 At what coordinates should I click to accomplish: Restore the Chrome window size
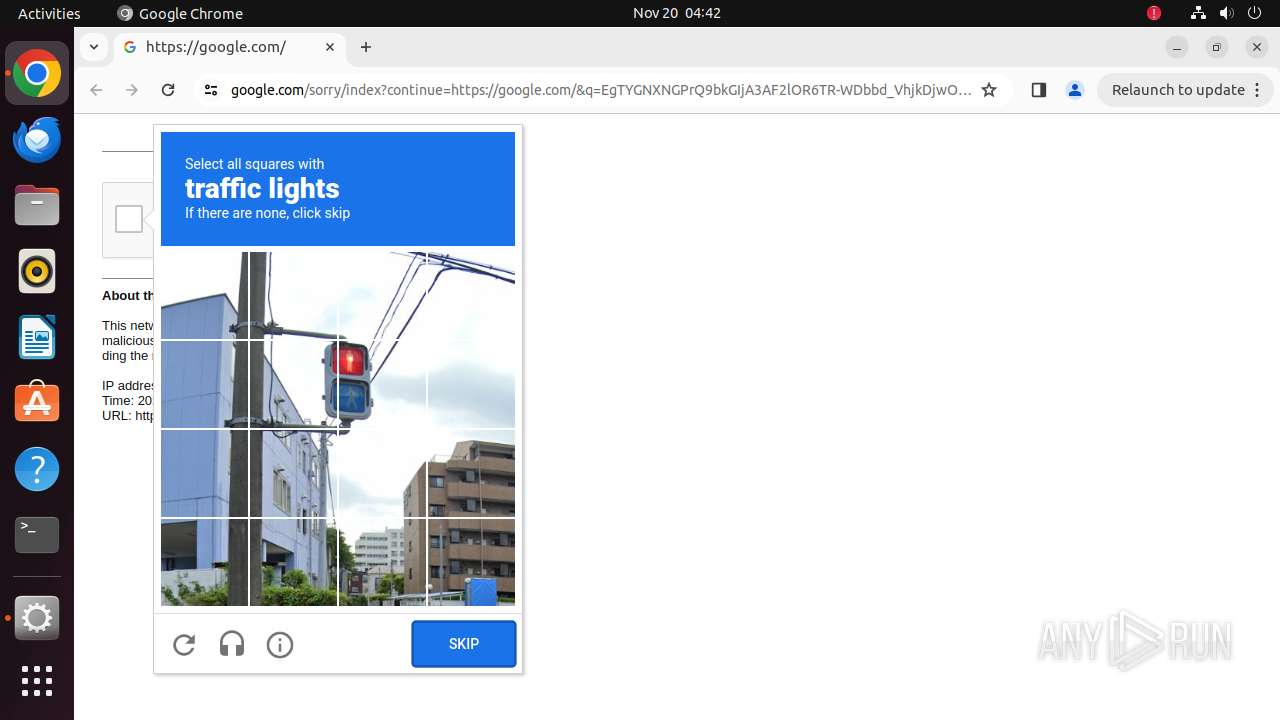point(1217,47)
